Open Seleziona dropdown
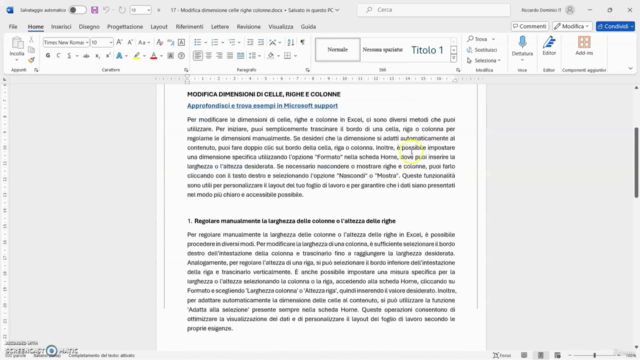The image size is (640, 360). coord(484,60)
